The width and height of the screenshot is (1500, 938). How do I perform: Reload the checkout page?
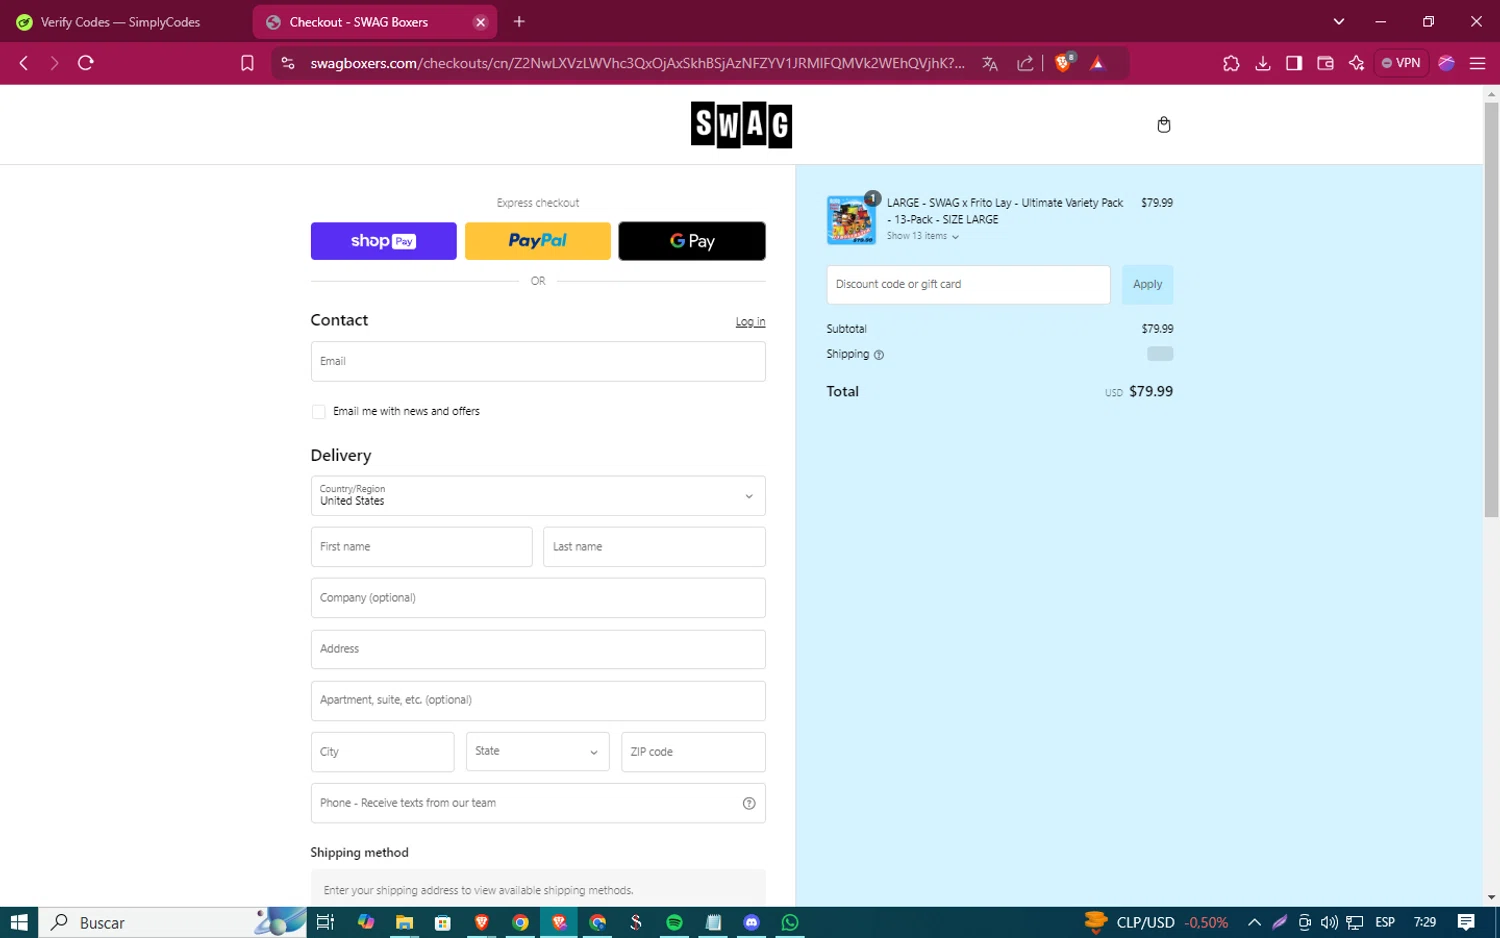[86, 63]
